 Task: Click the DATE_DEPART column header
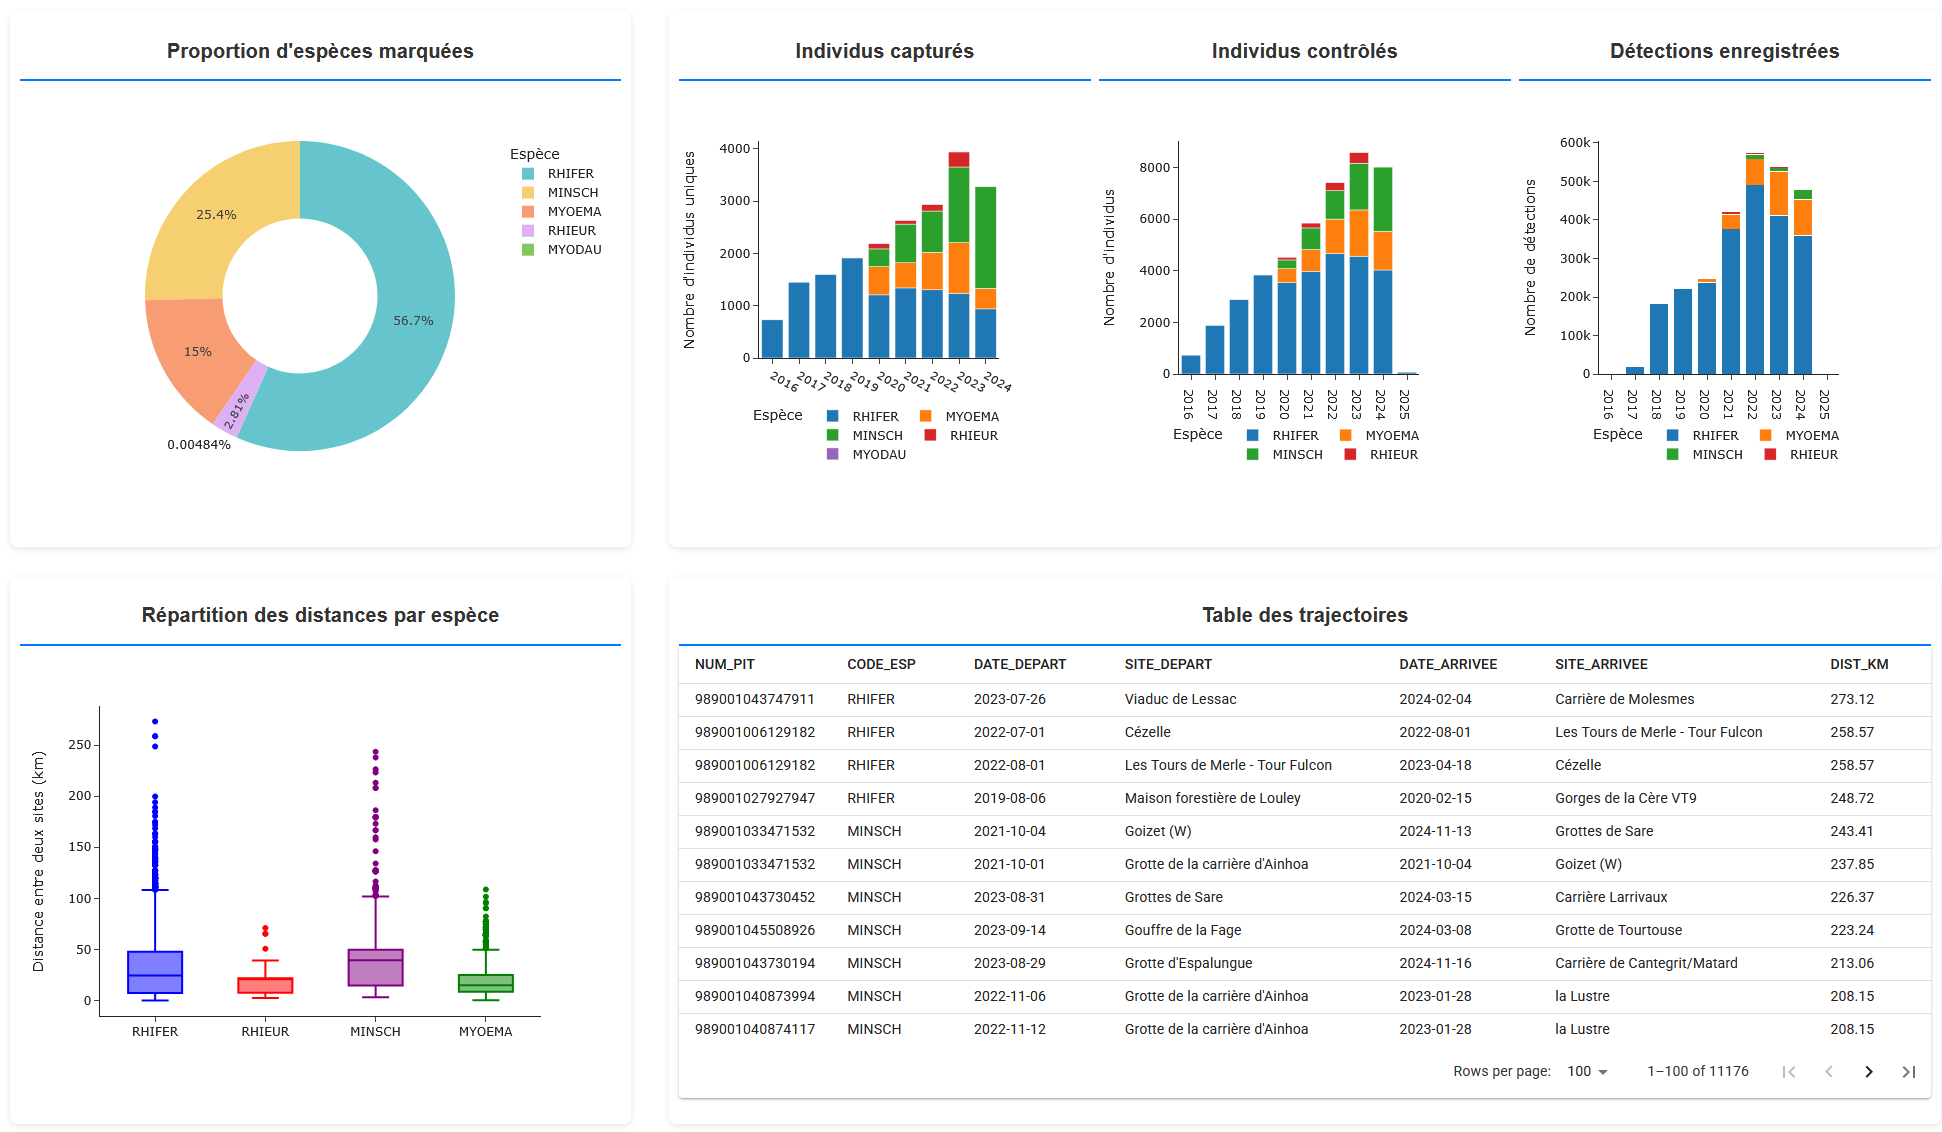pyautogui.click(x=1019, y=664)
